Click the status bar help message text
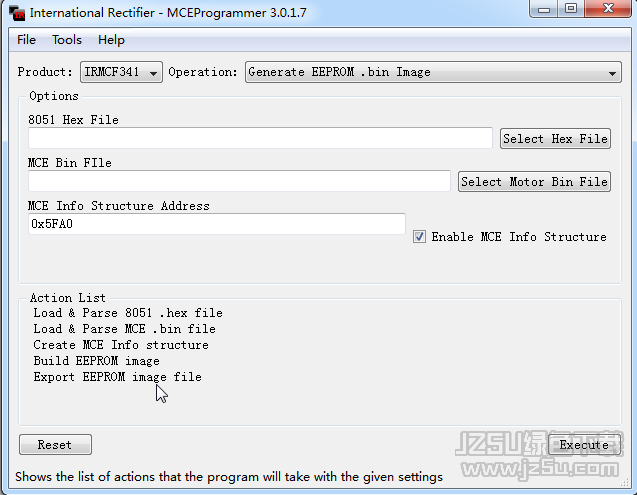Viewport: 637px width, 495px height. (x=229, y=476)
